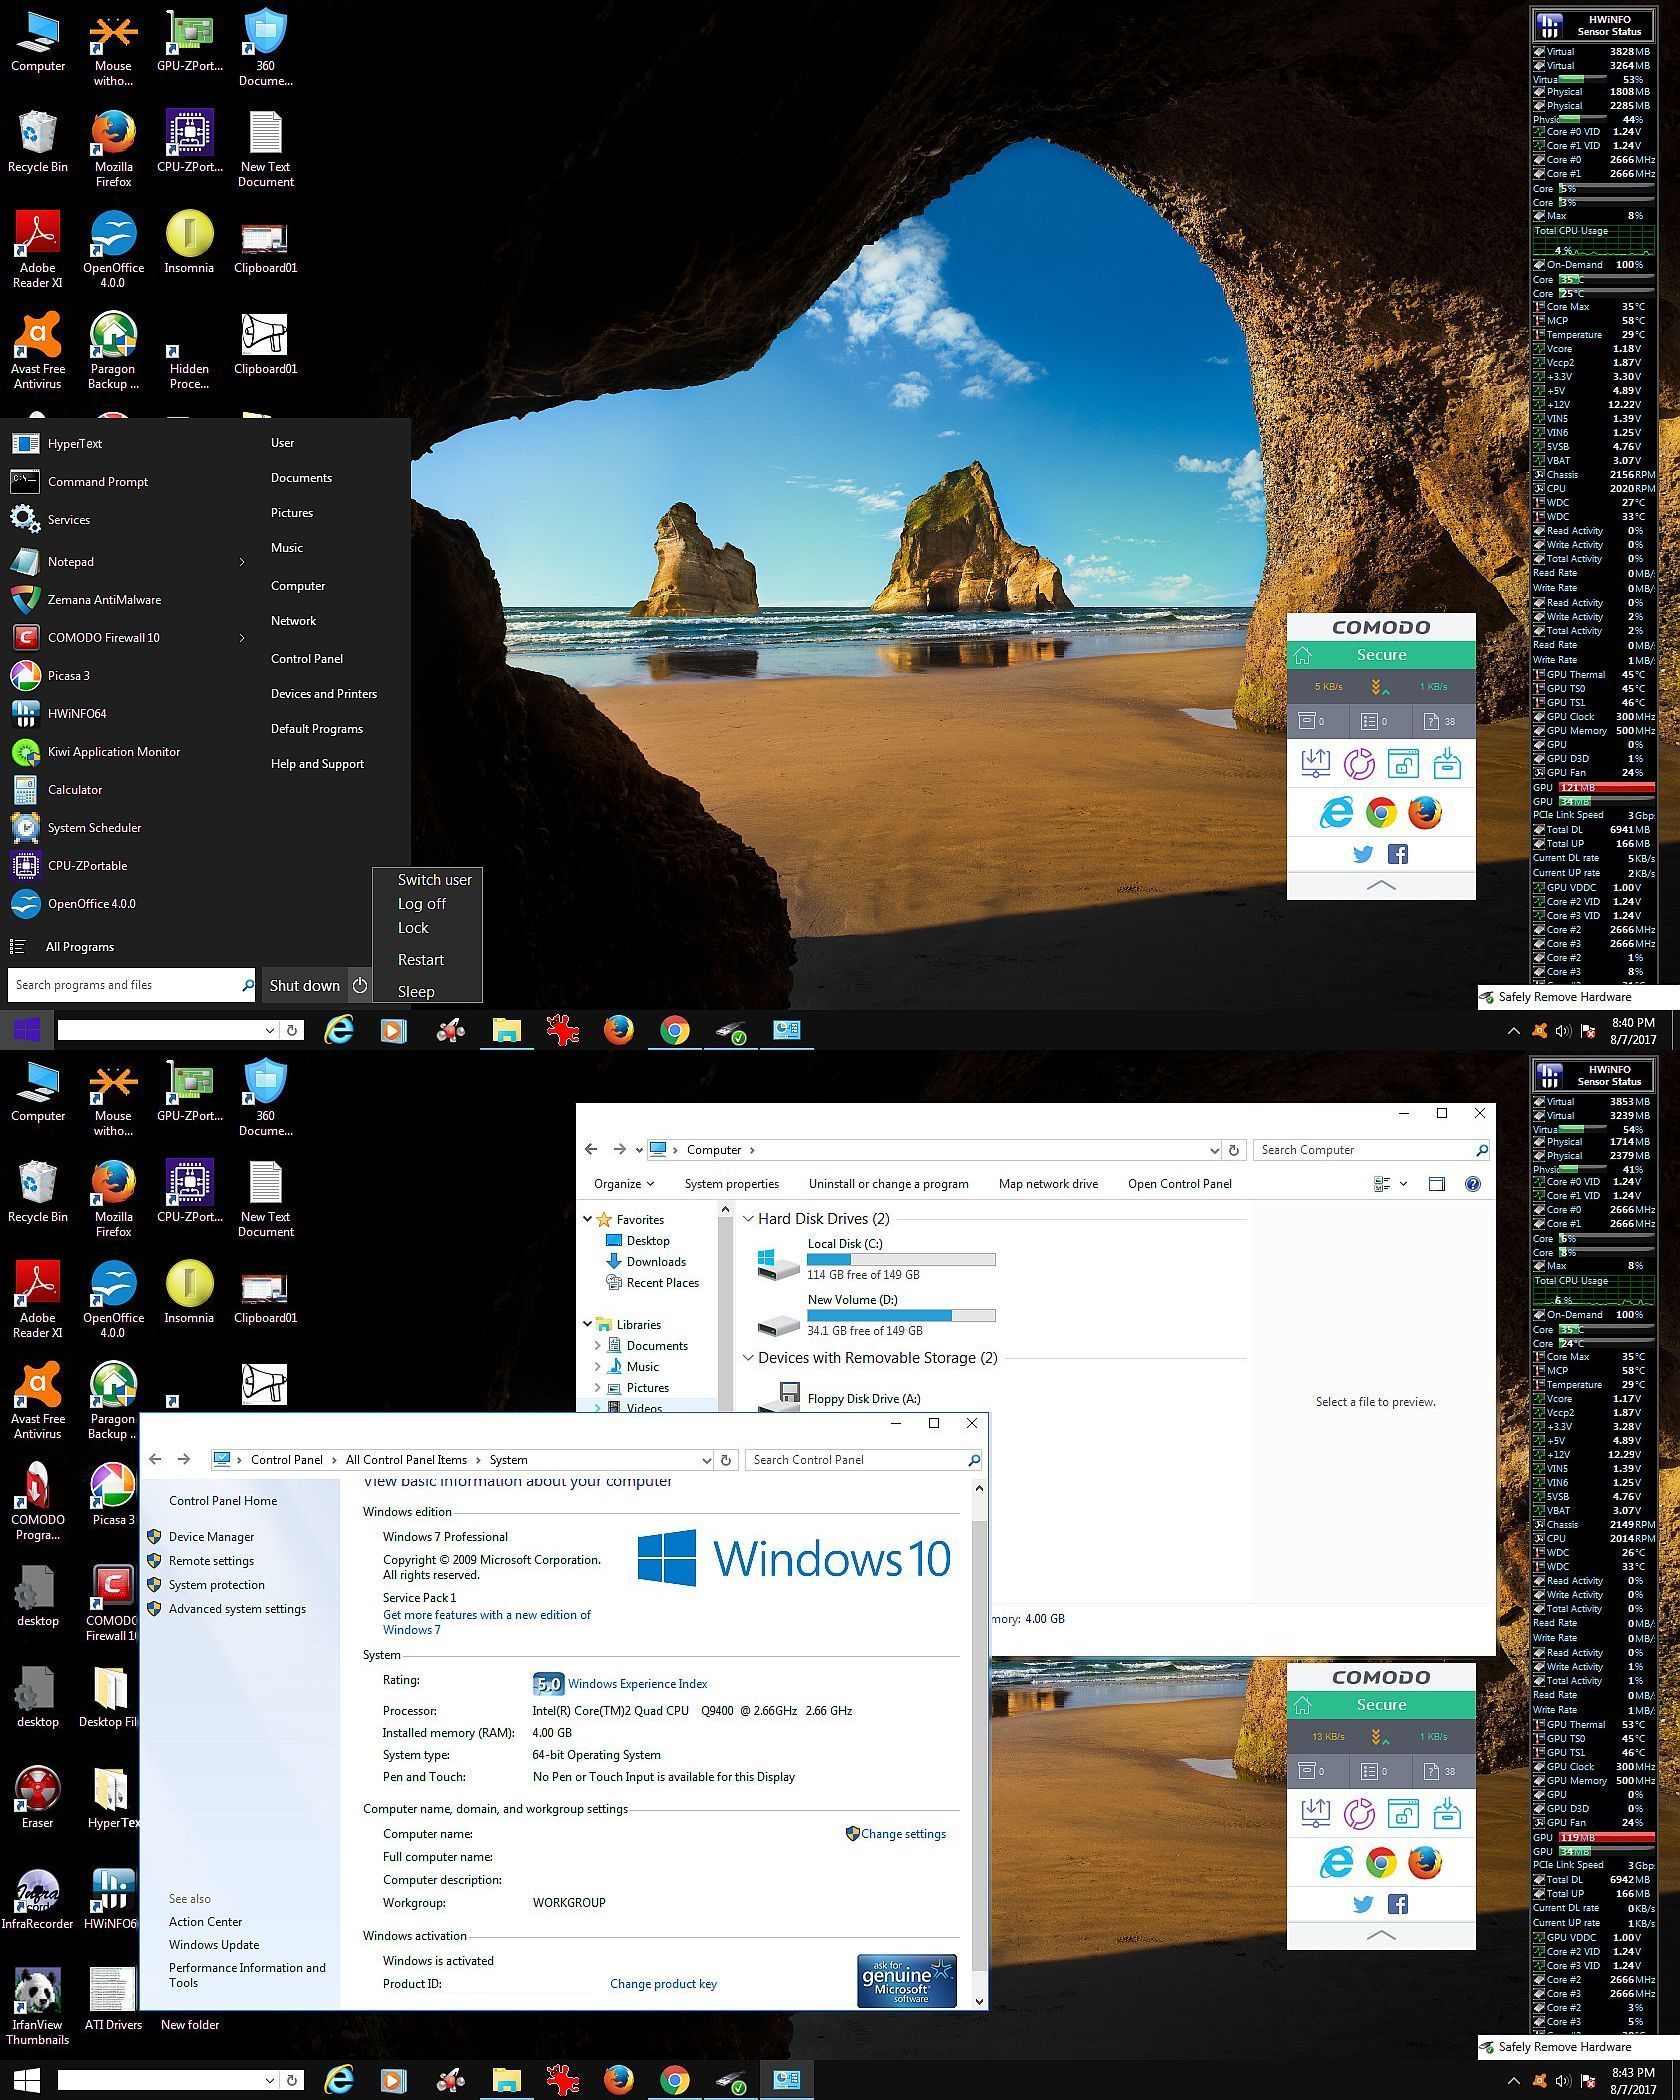Click the change view icon in Computer window
The width and height of the screenshot is (1680, 2100).
point(1383,1184)
